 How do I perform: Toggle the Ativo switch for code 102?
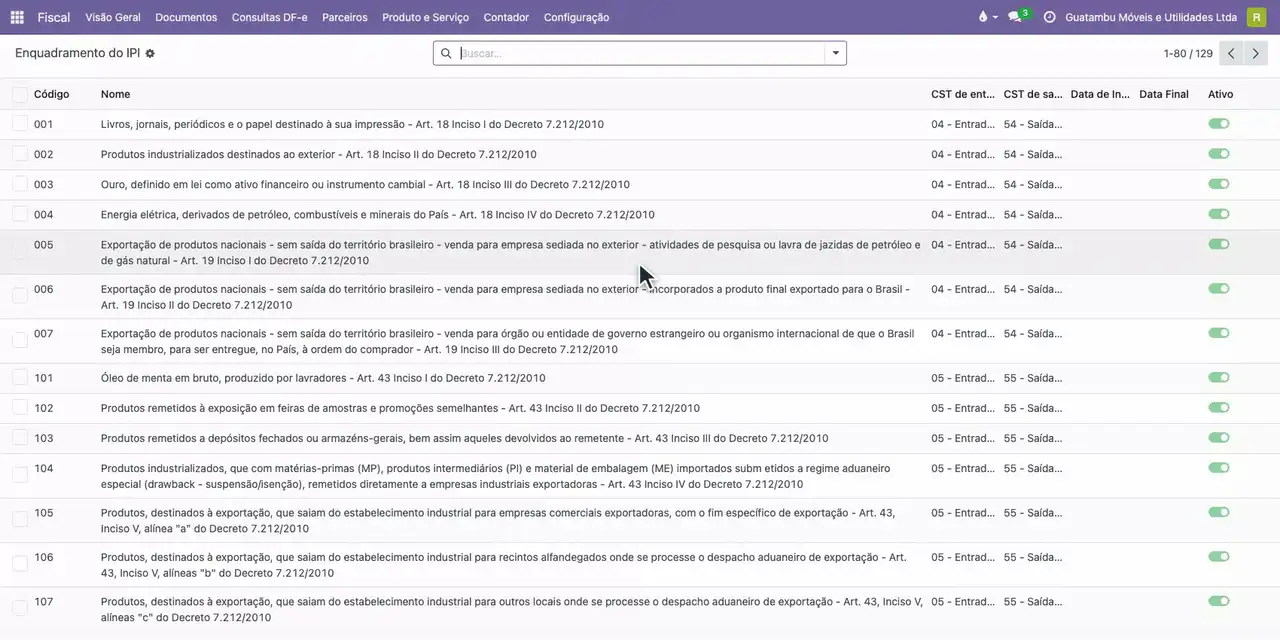[1218, 408]
